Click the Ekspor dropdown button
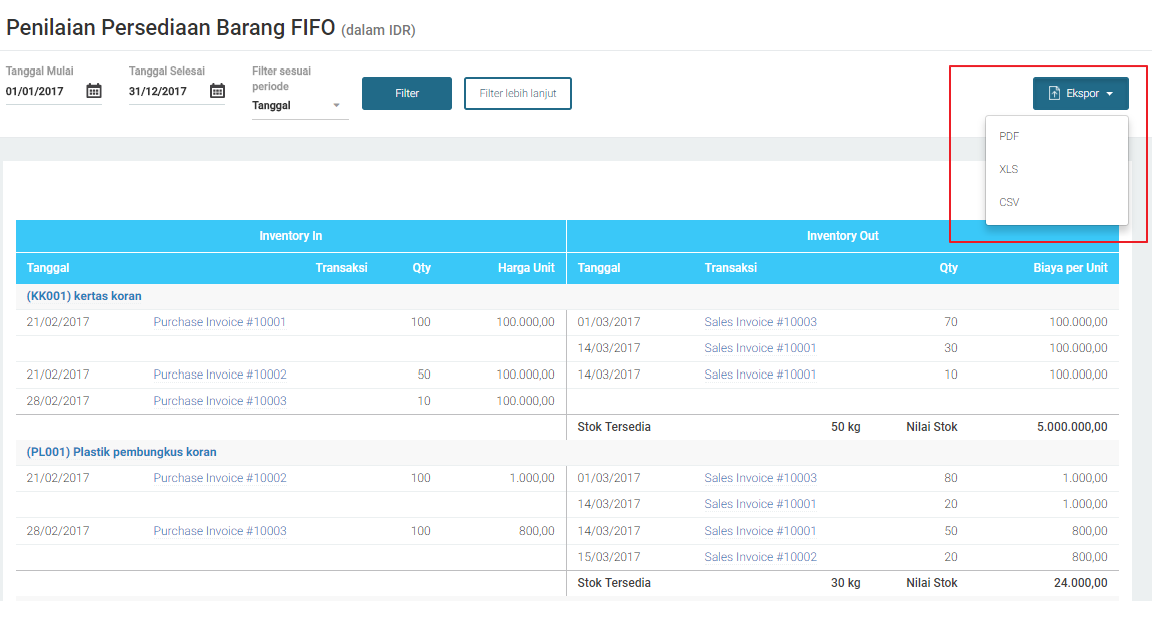This screenshot has width=1152, height=641. (x=1080, y=93)
